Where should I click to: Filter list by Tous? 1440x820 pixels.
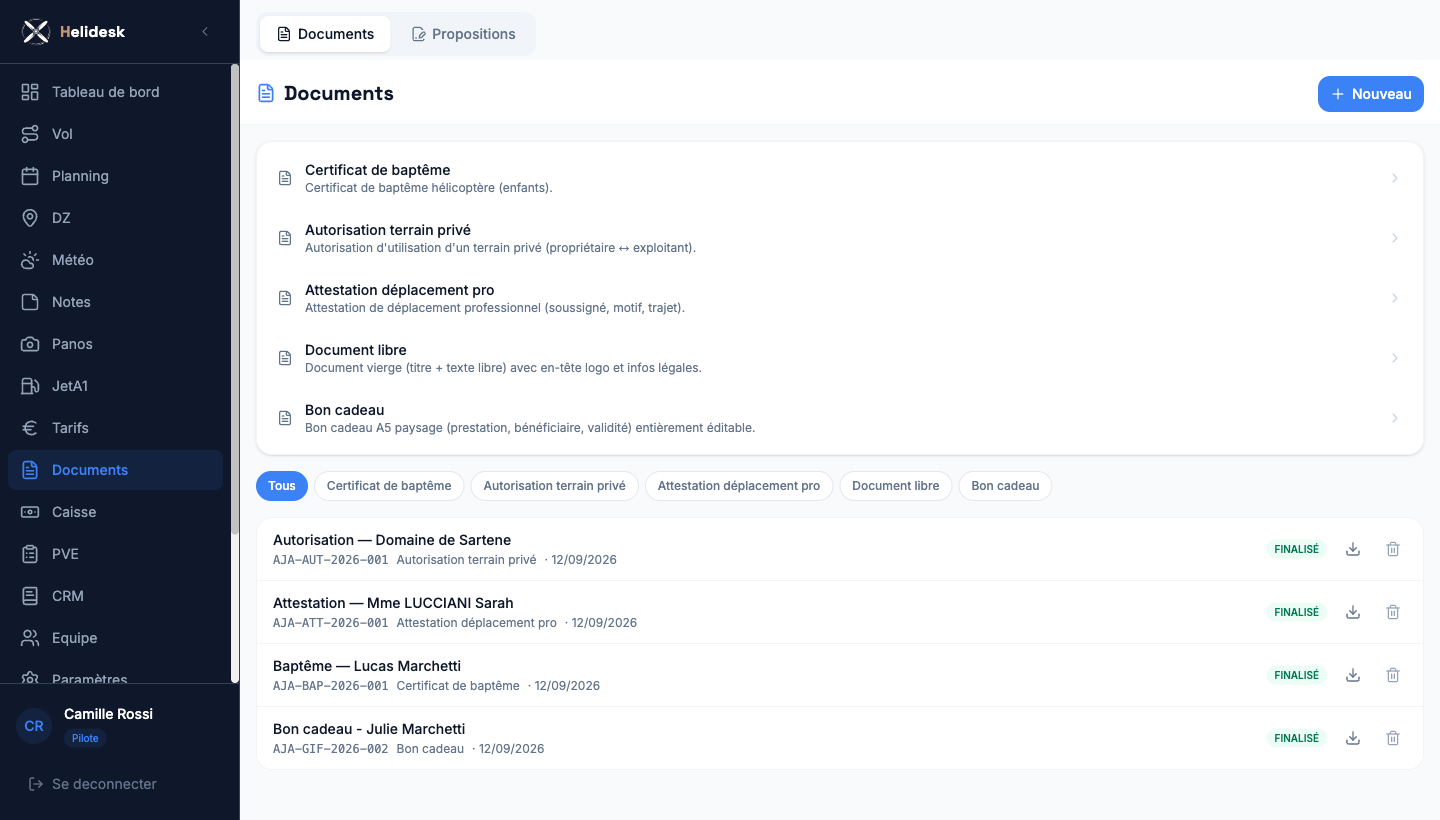pyautogui.click(x=282, y=486)
